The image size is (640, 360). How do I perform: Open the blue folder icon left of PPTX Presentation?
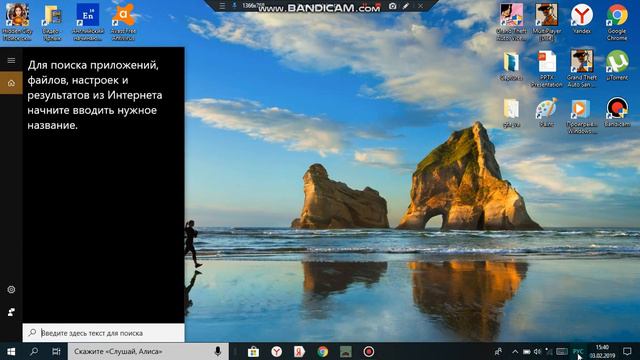pos(511,65)
